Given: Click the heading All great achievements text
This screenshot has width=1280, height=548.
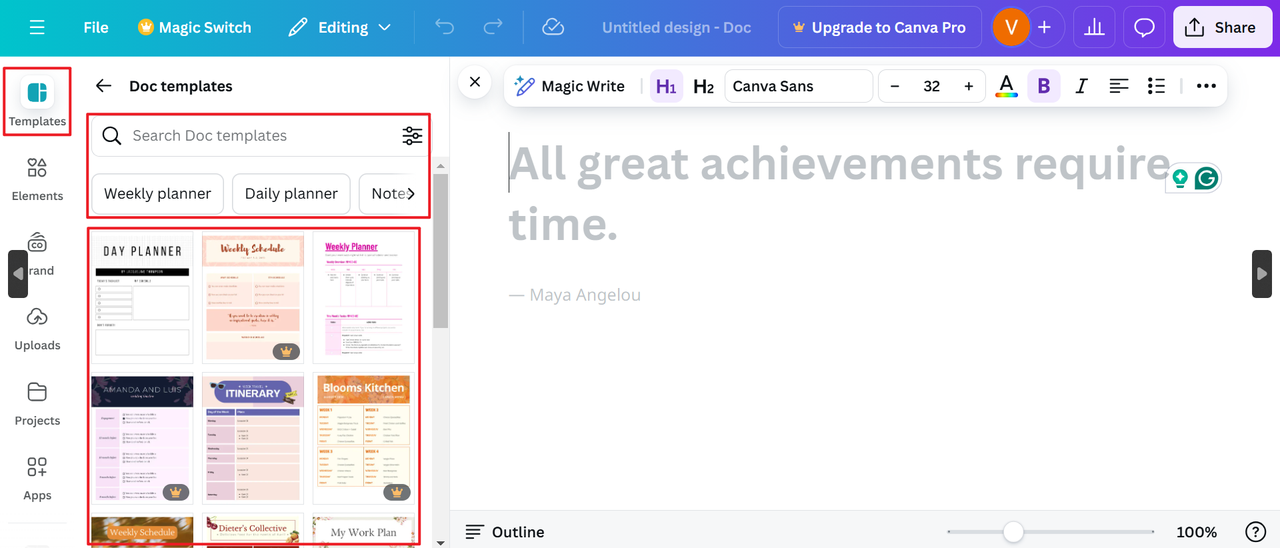Looking at the screenshot, I should tap(839, 194).
